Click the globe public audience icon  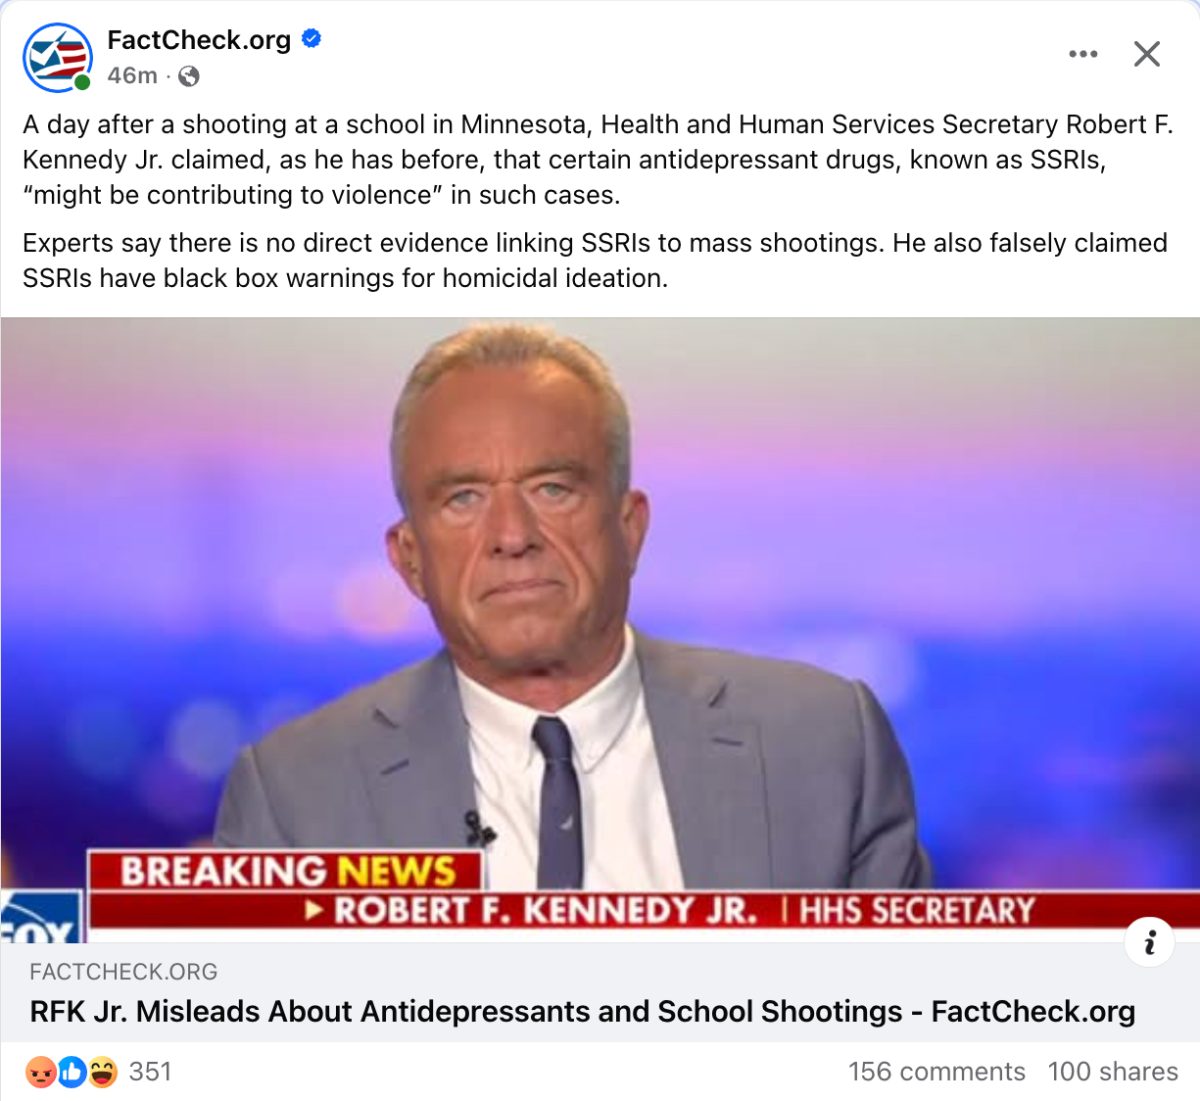[189, 76]
